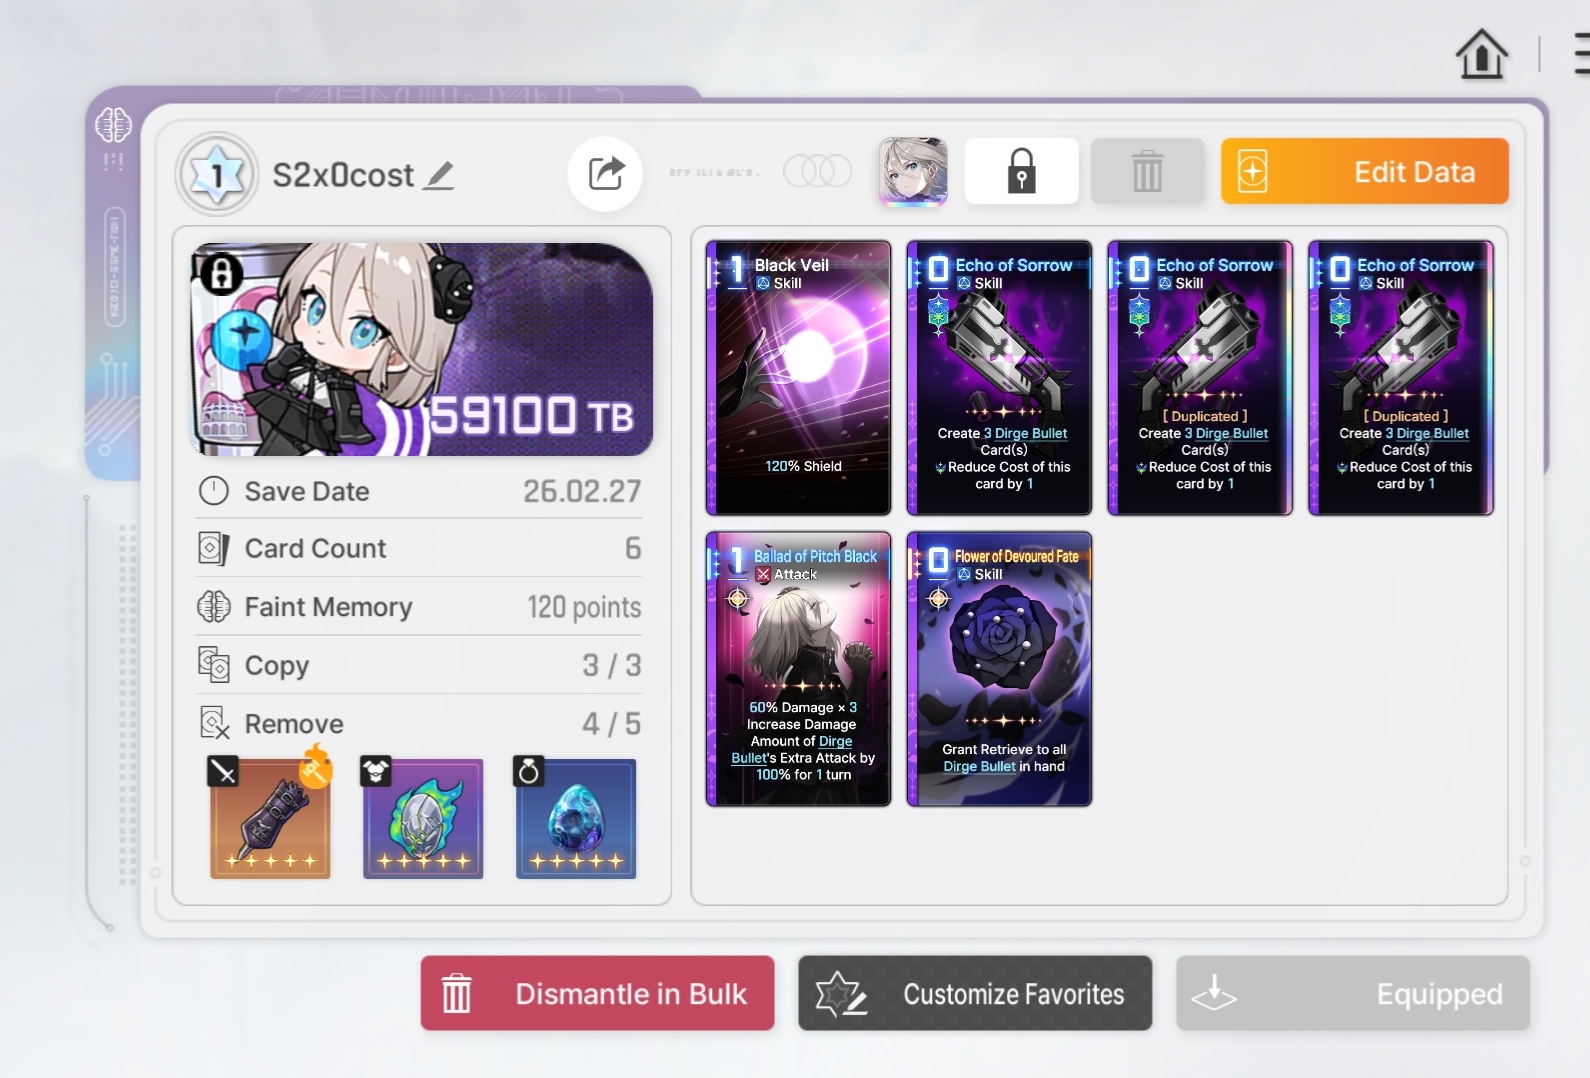The width and height of the screenshot is (1590, 1078).
Task: Click the greyed-out trash can button
Action: (x=1147, y=171)
